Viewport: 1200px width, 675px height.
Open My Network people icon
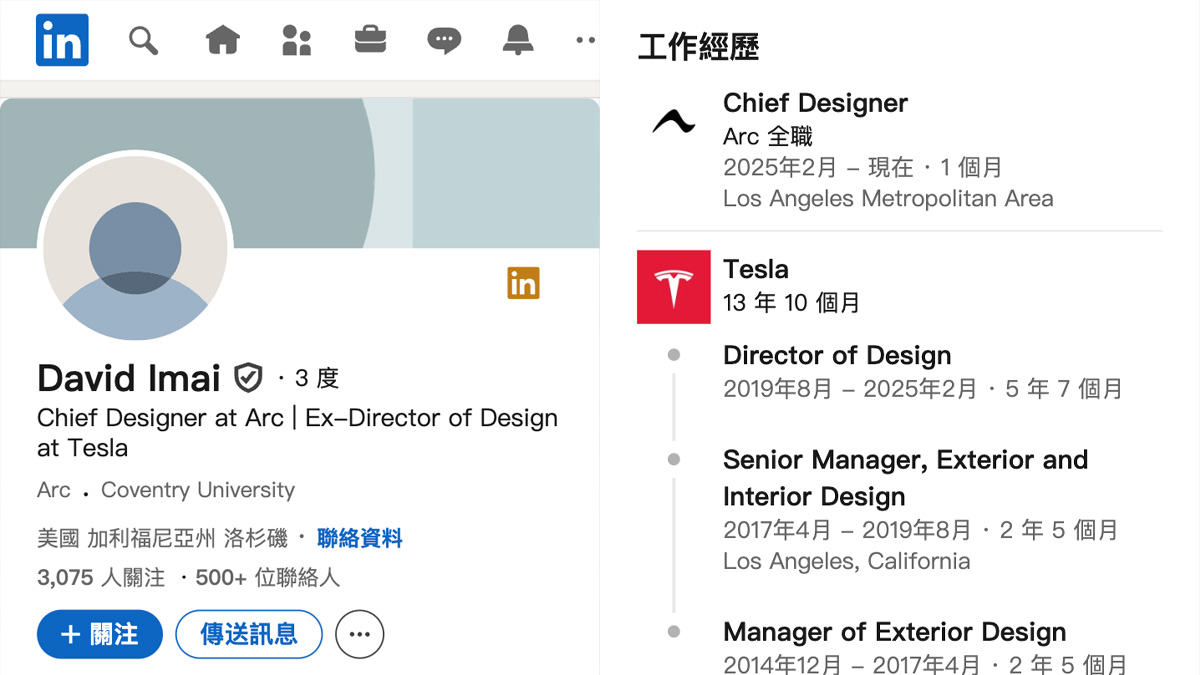[297, 40]
